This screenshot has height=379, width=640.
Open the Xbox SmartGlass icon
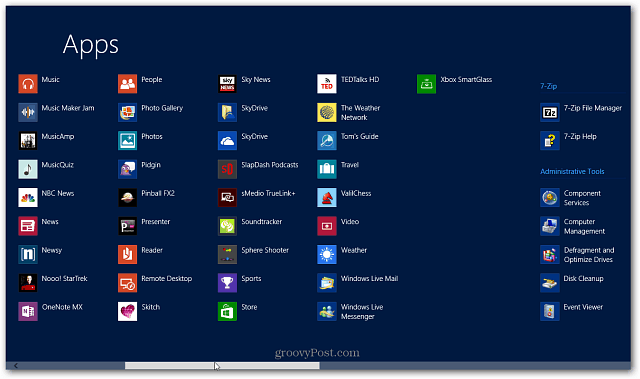click(427, 84)
